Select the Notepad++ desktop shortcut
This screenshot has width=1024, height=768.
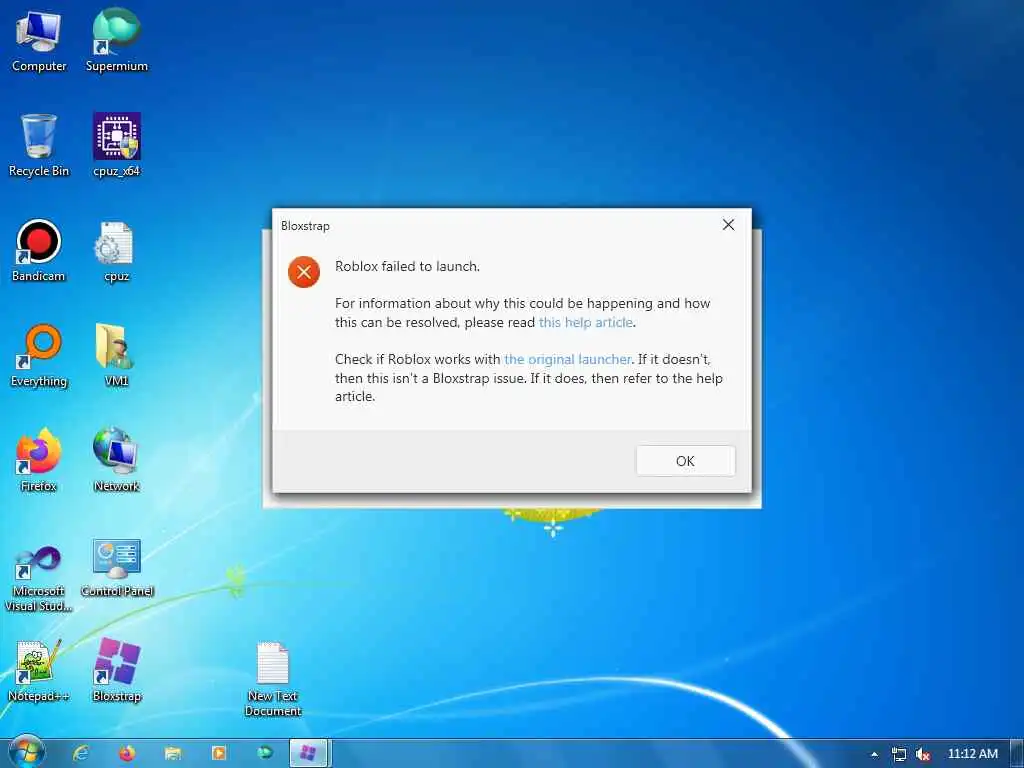click(39, 671)
